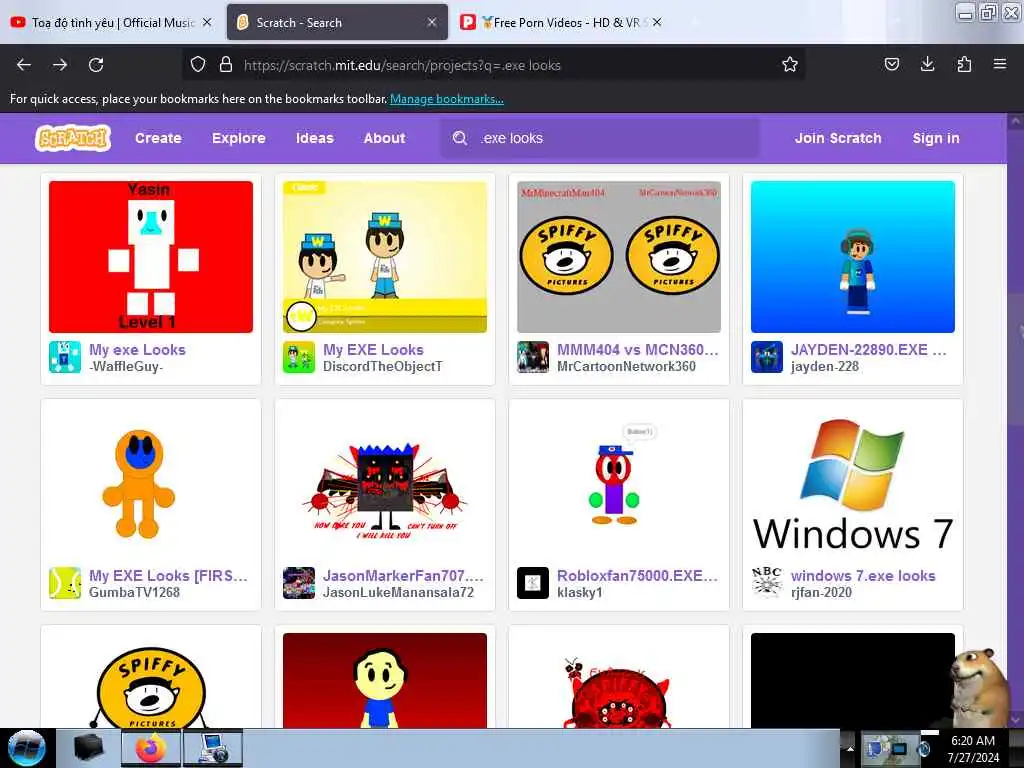Open the black box taskbar icon
1024x768 pixels.
88,748
